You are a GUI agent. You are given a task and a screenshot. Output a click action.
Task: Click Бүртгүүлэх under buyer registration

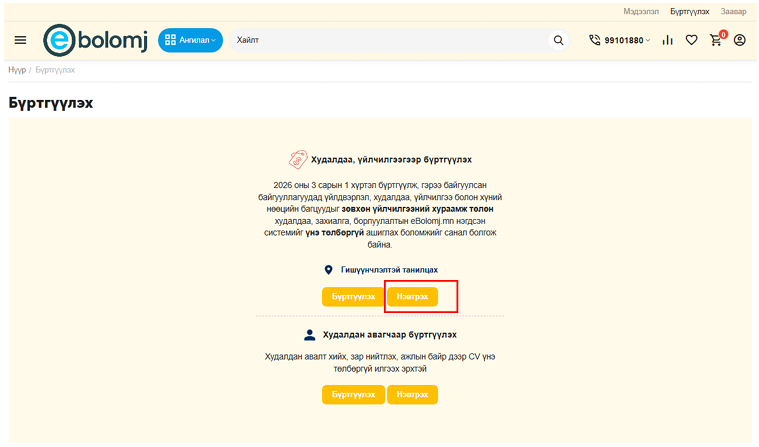point(353,394)
